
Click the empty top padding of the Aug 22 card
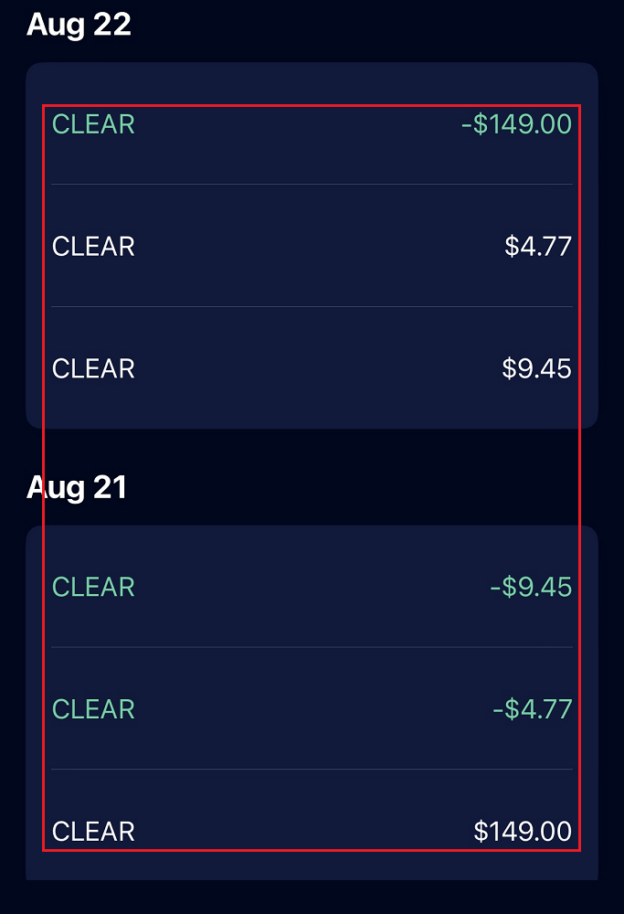point(312,82)
